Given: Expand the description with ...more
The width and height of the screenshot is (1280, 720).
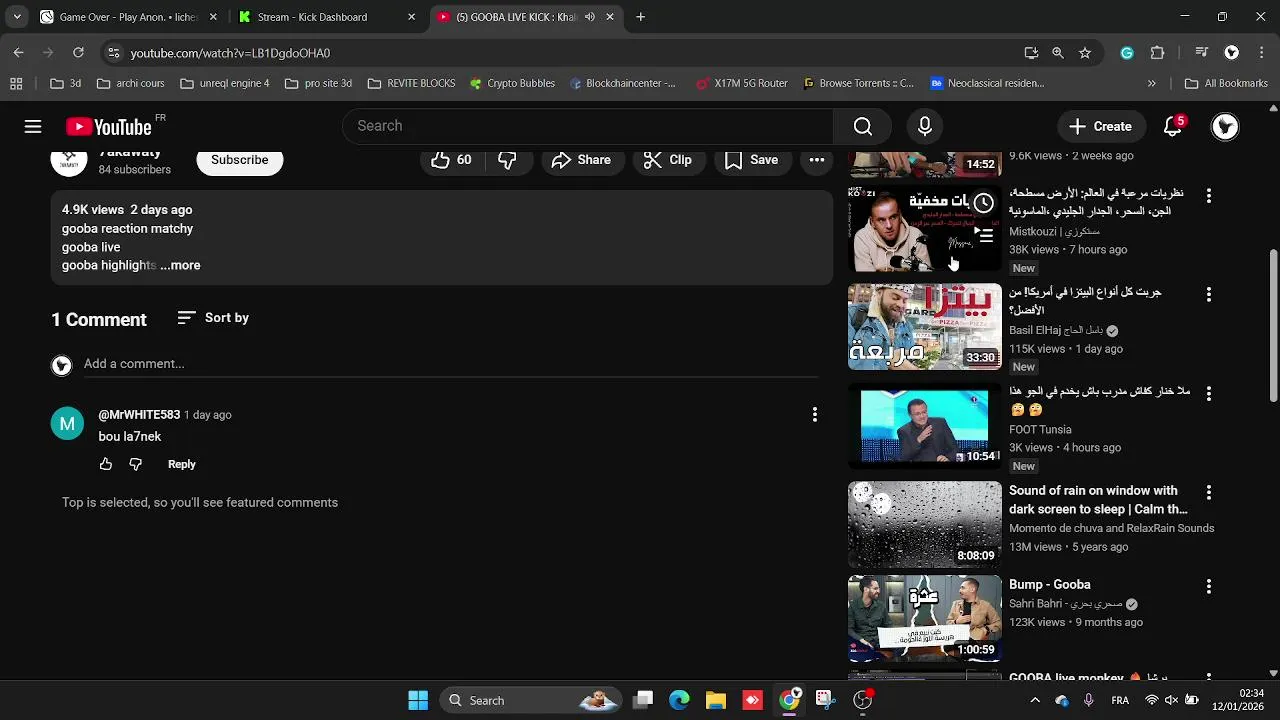Looking at the screenshot, I should (180, 265).
